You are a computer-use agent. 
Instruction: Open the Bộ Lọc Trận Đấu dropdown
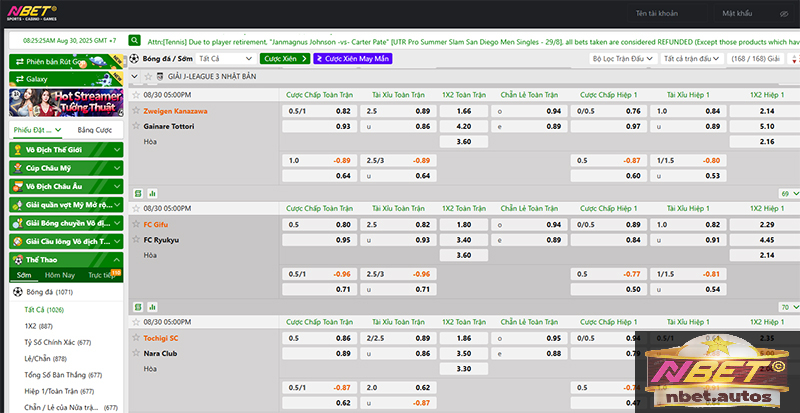[x=620, y=59]
